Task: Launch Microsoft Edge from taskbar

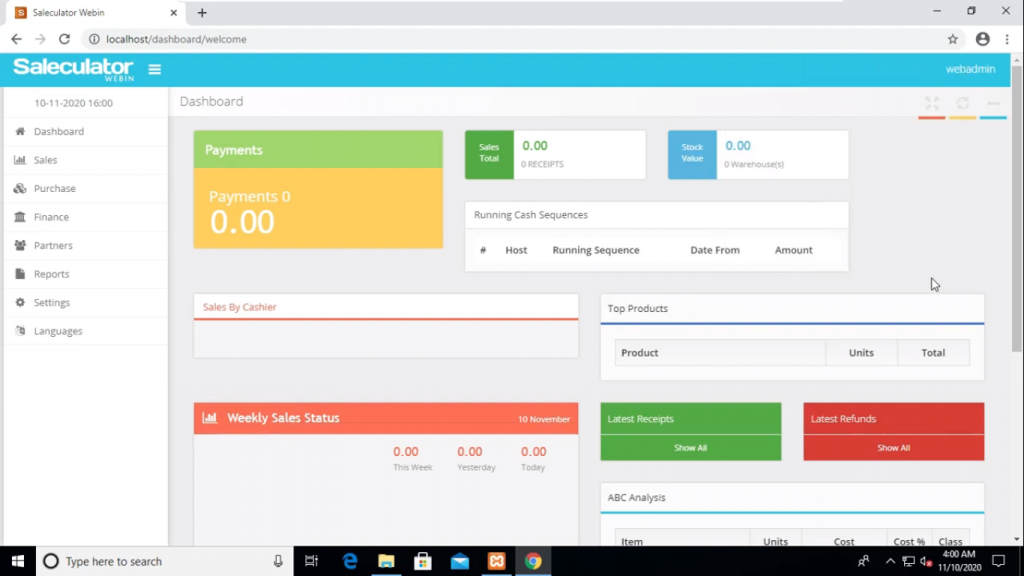Action: pos(350,561)
